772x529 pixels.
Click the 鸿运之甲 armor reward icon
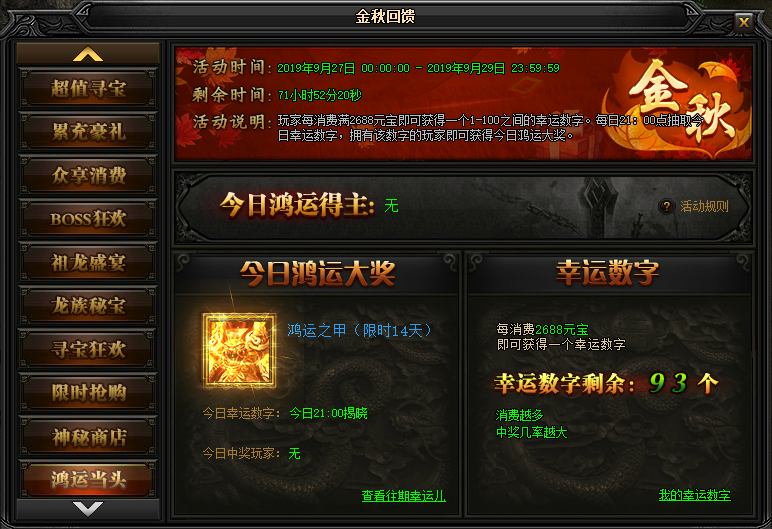[239, 351]
